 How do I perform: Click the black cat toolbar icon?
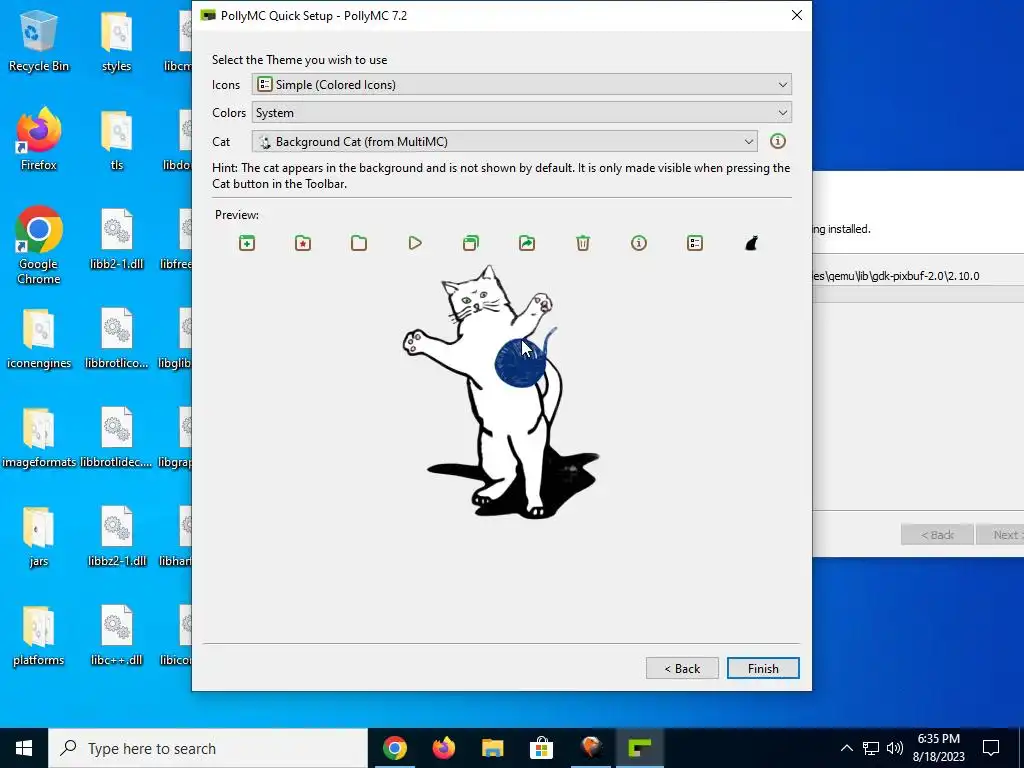point(751,244)
